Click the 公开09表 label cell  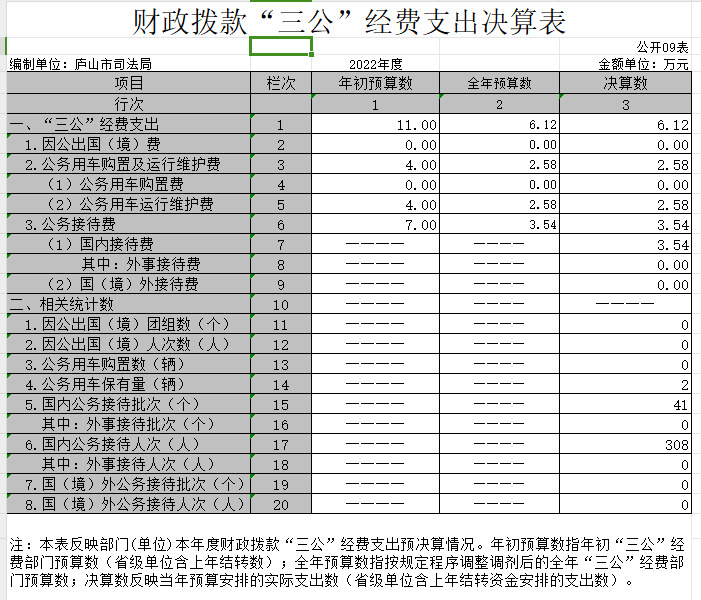(x=662, y=47)
